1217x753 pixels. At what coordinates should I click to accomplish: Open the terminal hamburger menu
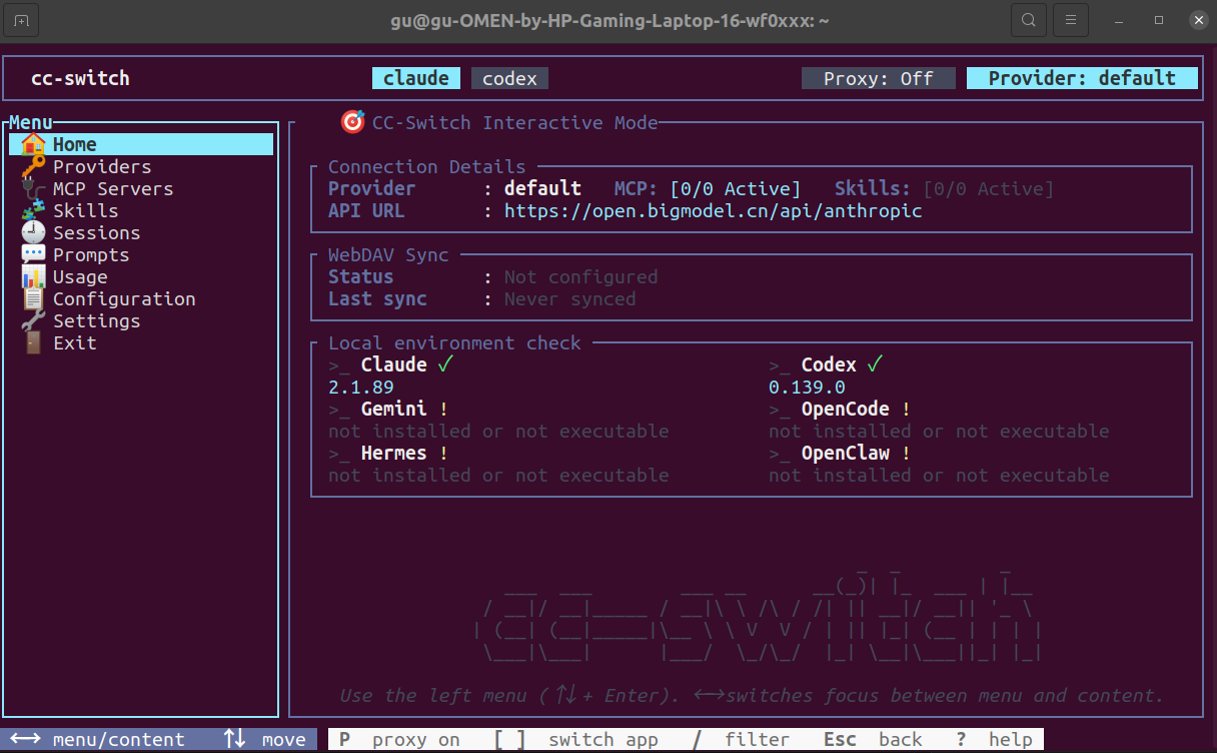click(1071, 20)
